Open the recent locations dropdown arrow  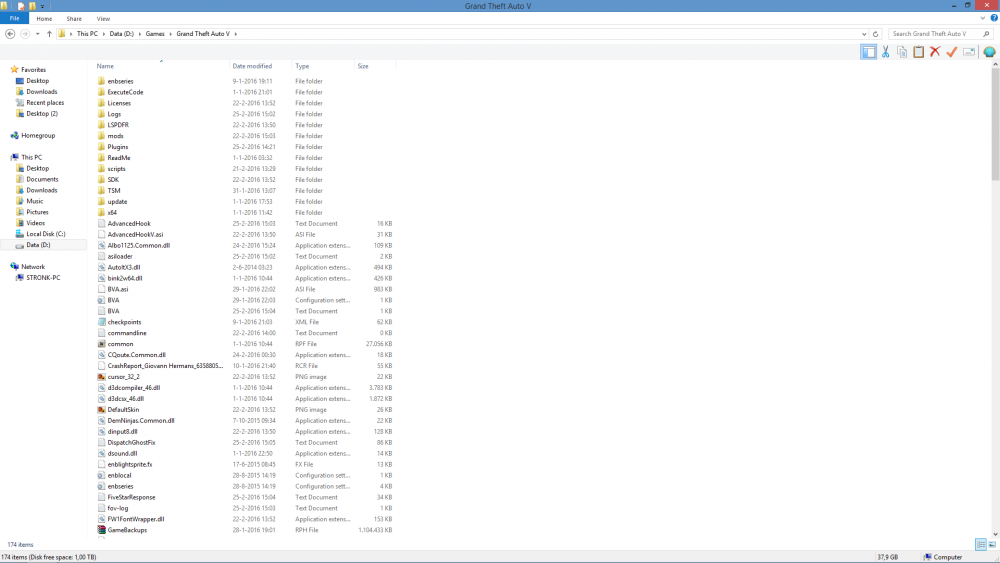click(38, 34)
